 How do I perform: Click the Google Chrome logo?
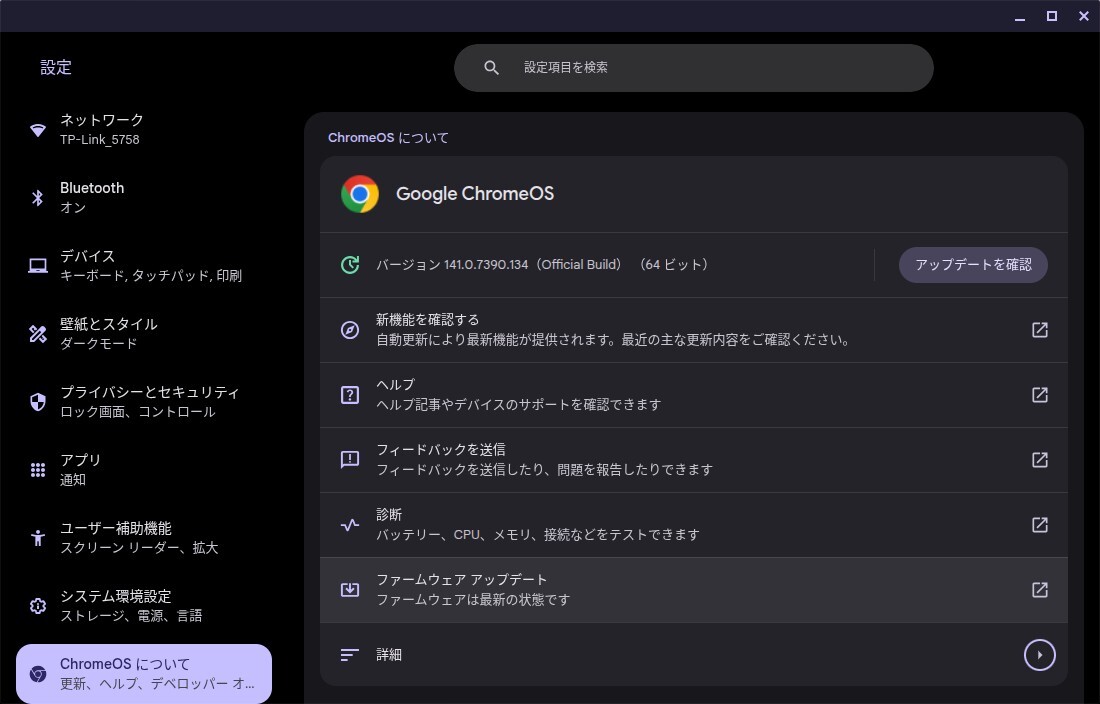pyautogui.click(x=360, y=194)
